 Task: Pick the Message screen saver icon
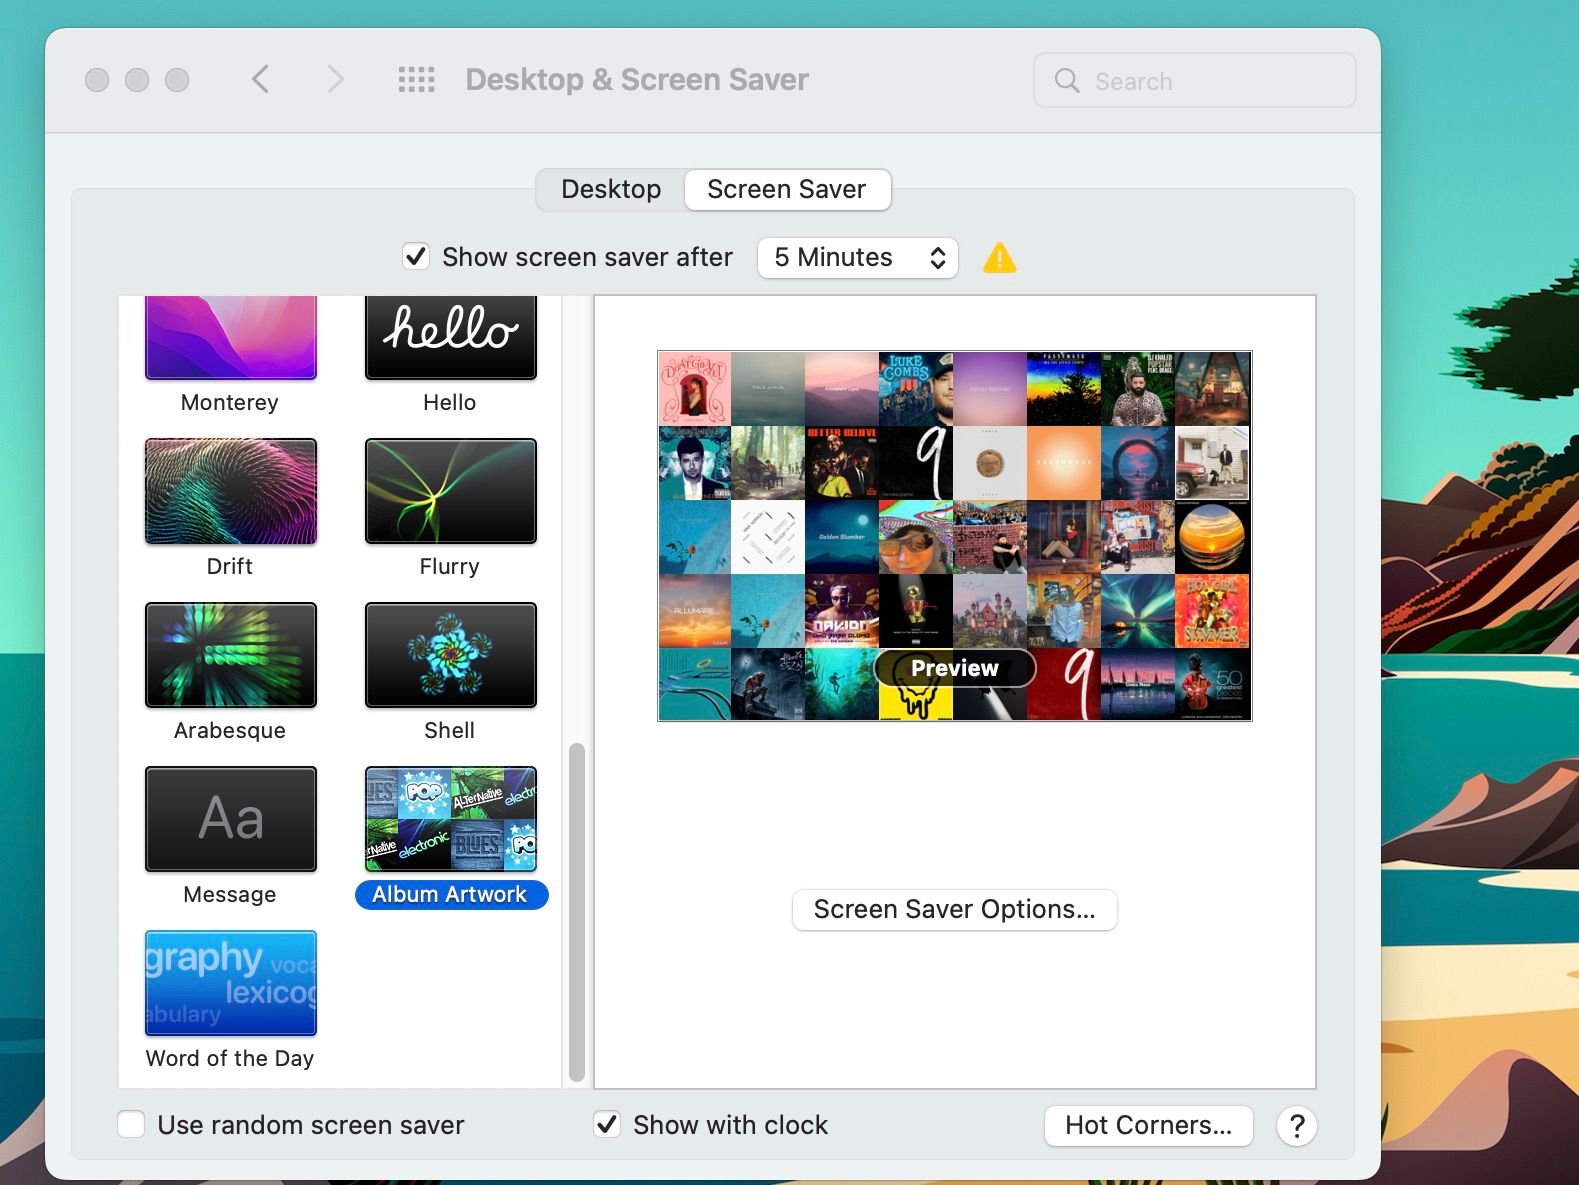230,819
